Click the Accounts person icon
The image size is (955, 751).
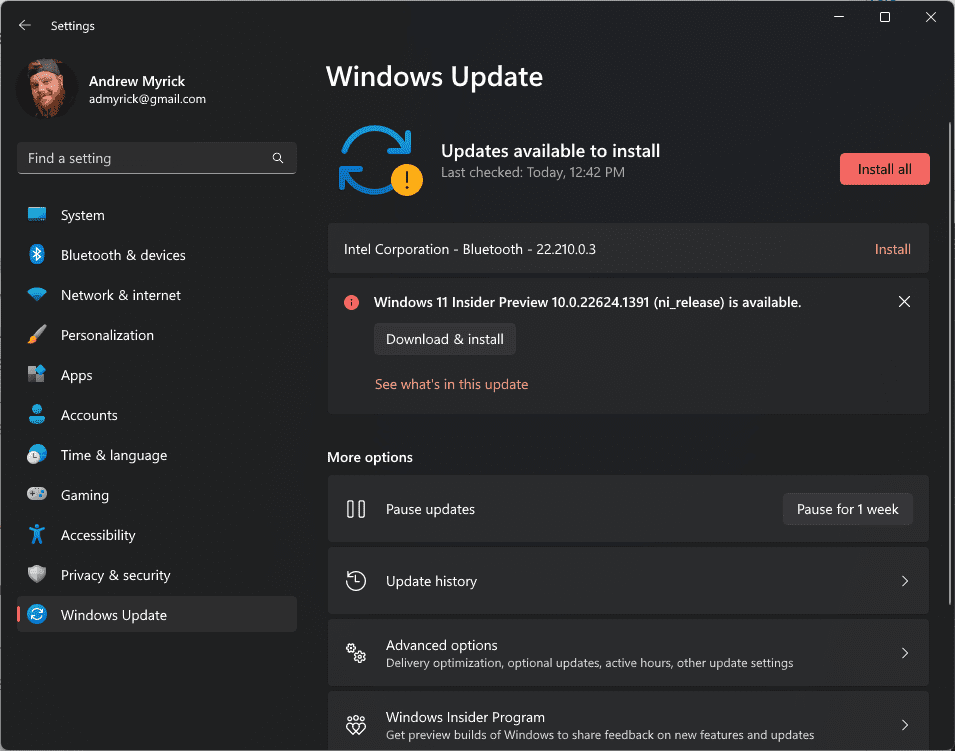pos(37,414)
